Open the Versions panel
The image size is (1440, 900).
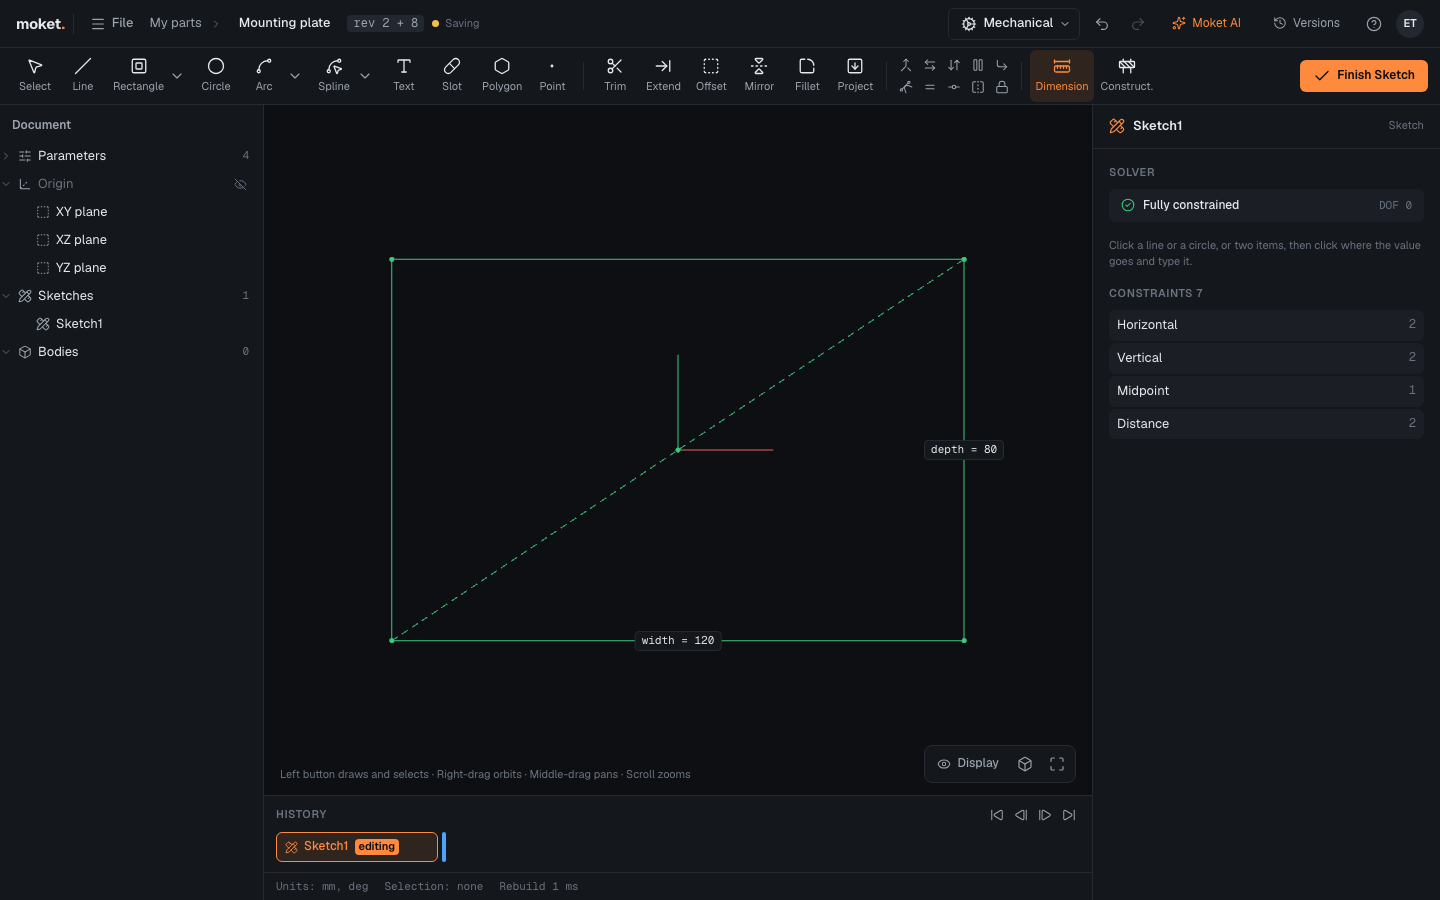point(1306,24)
